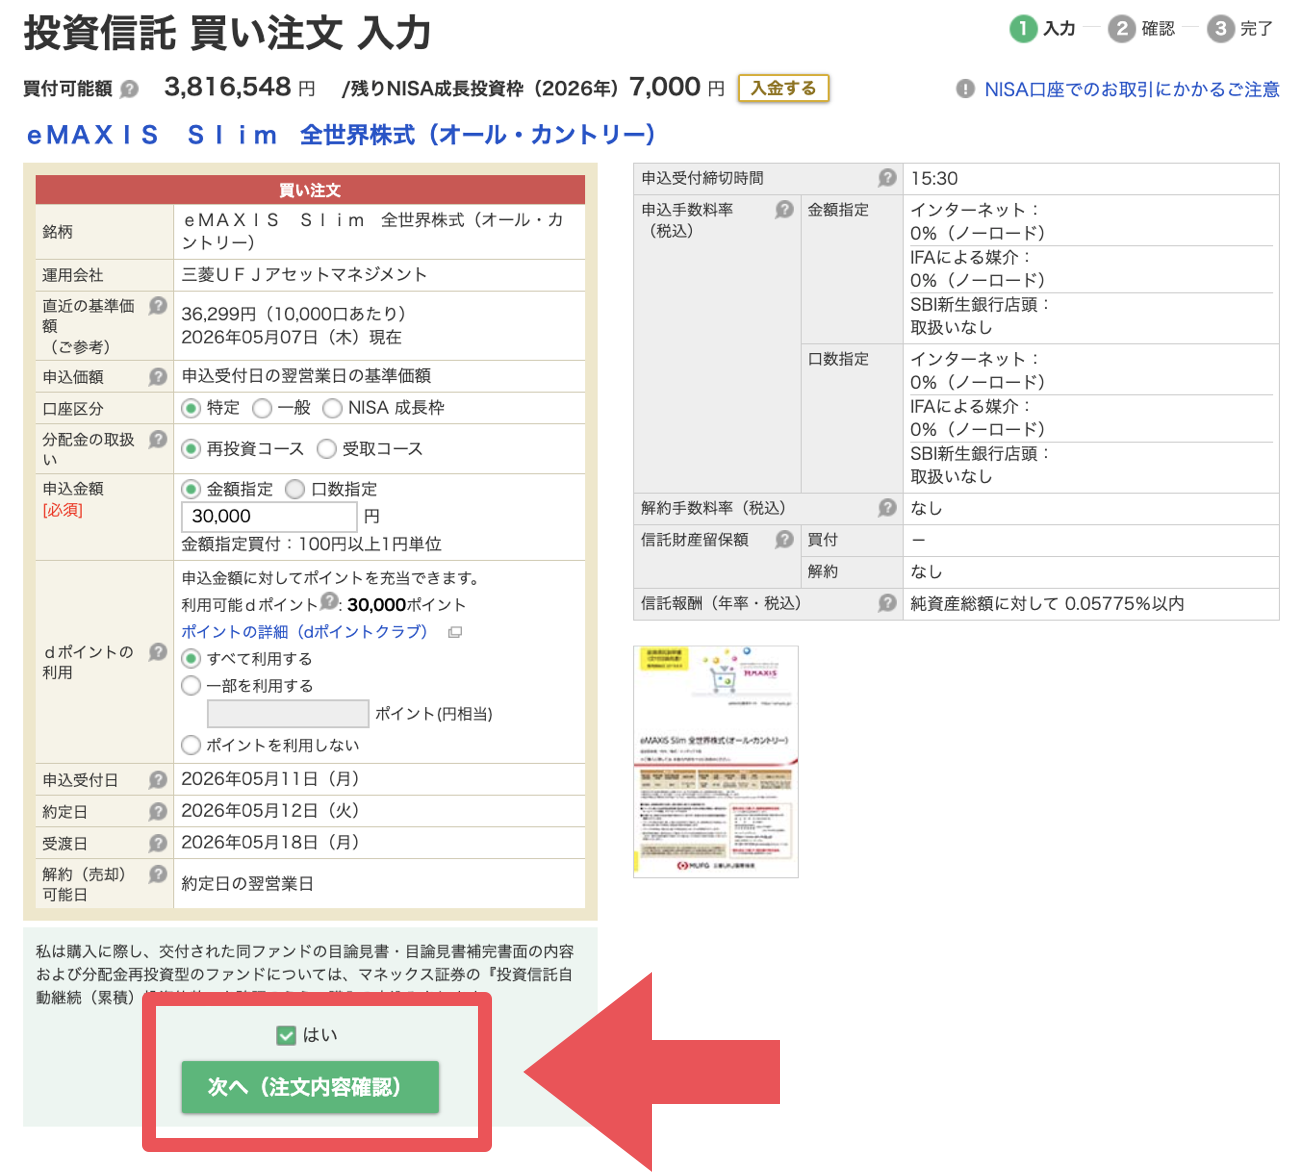Open help for 解約（売却）可能日

coord(158,874)
